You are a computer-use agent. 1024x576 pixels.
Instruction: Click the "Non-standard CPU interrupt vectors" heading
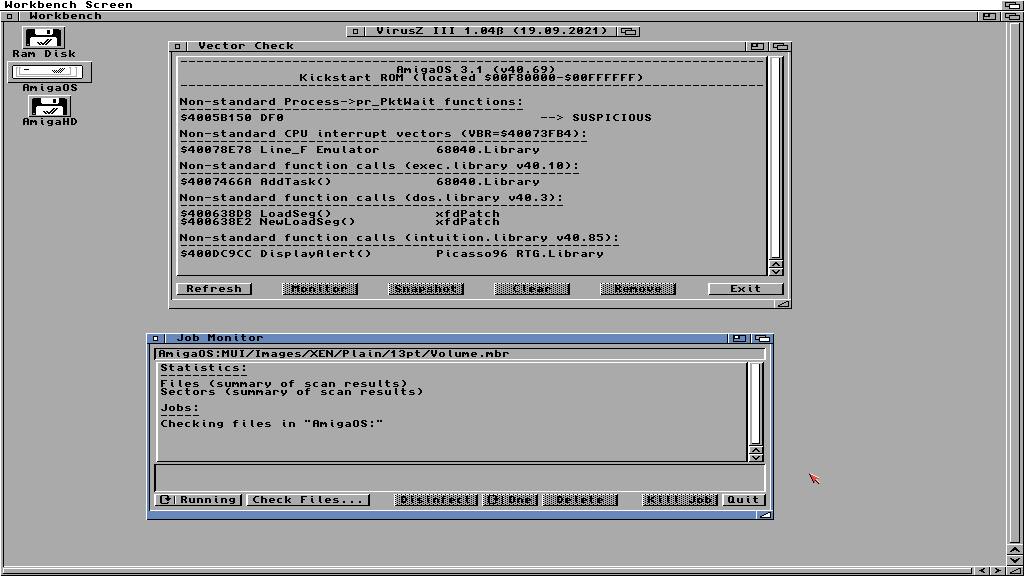pos(383,134)
